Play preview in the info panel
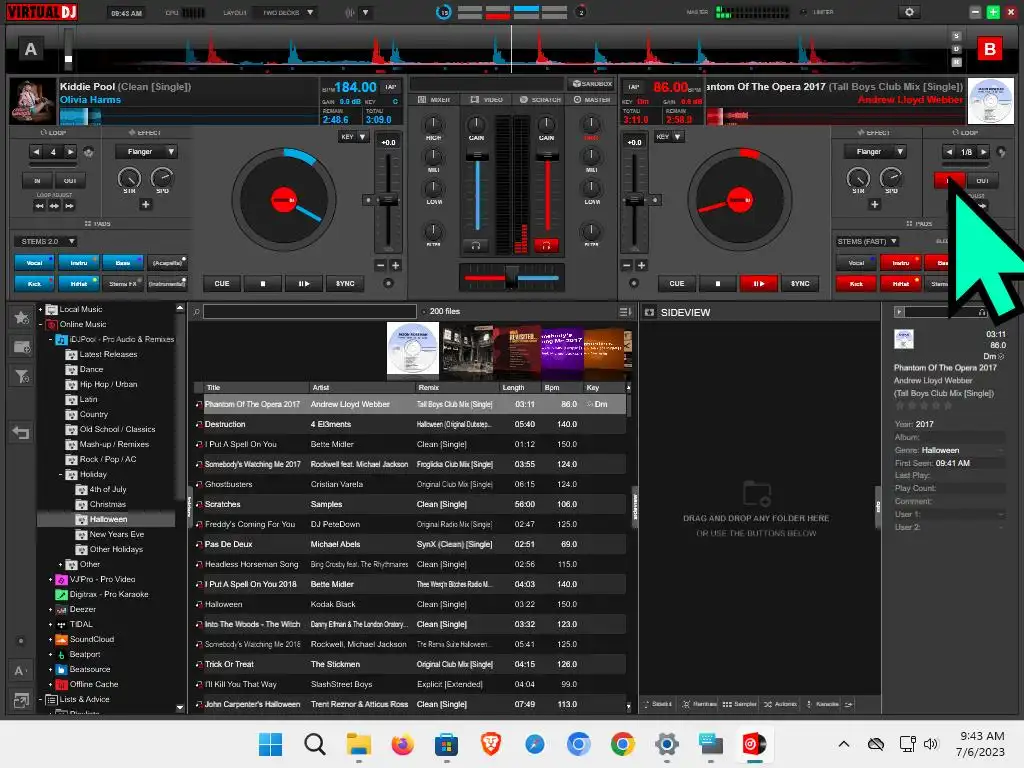The image size is (1024, 768). tap(899, 312)
